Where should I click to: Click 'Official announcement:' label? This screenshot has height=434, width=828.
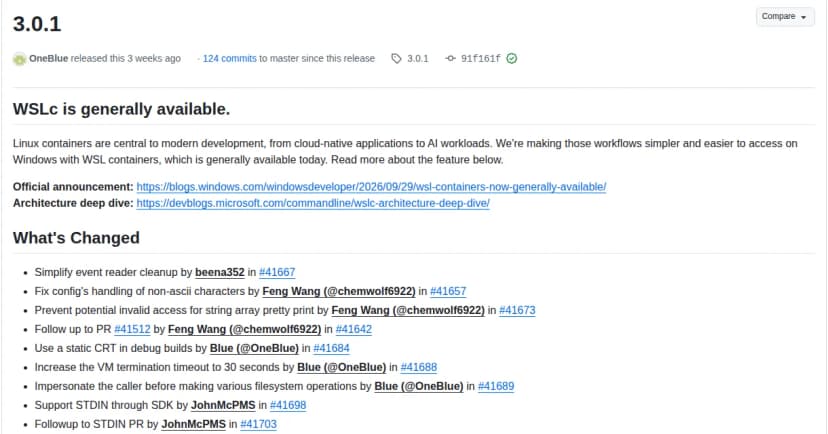[73, 187]
